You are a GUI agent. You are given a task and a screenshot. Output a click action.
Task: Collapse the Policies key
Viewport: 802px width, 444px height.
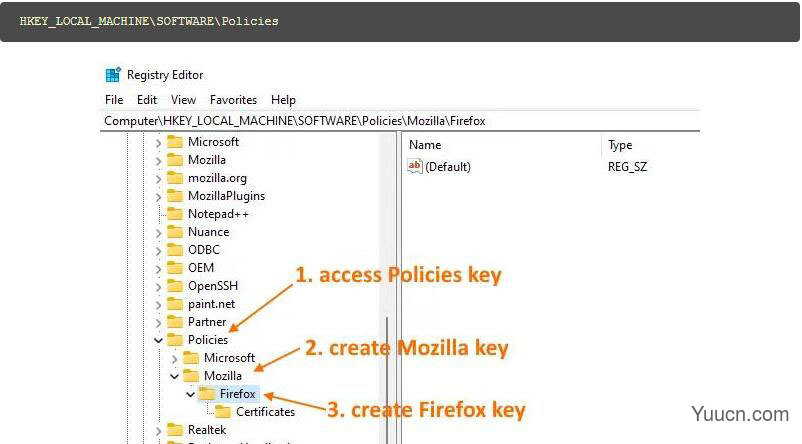point(158,340)
